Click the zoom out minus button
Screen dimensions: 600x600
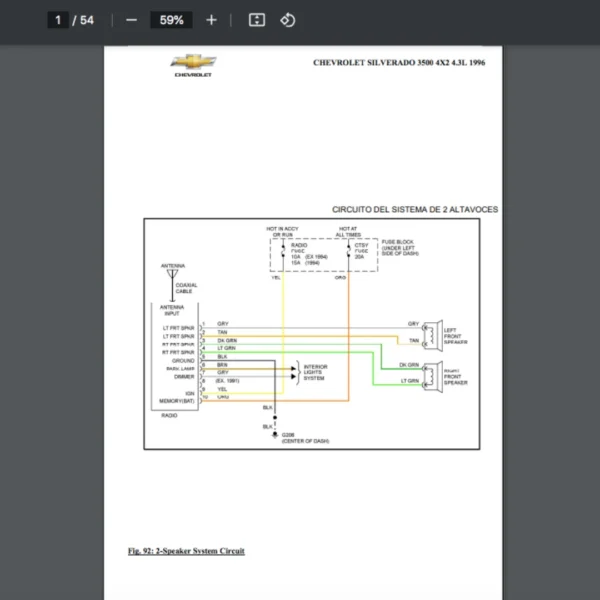pyautogui.click(x=131, y=20)
